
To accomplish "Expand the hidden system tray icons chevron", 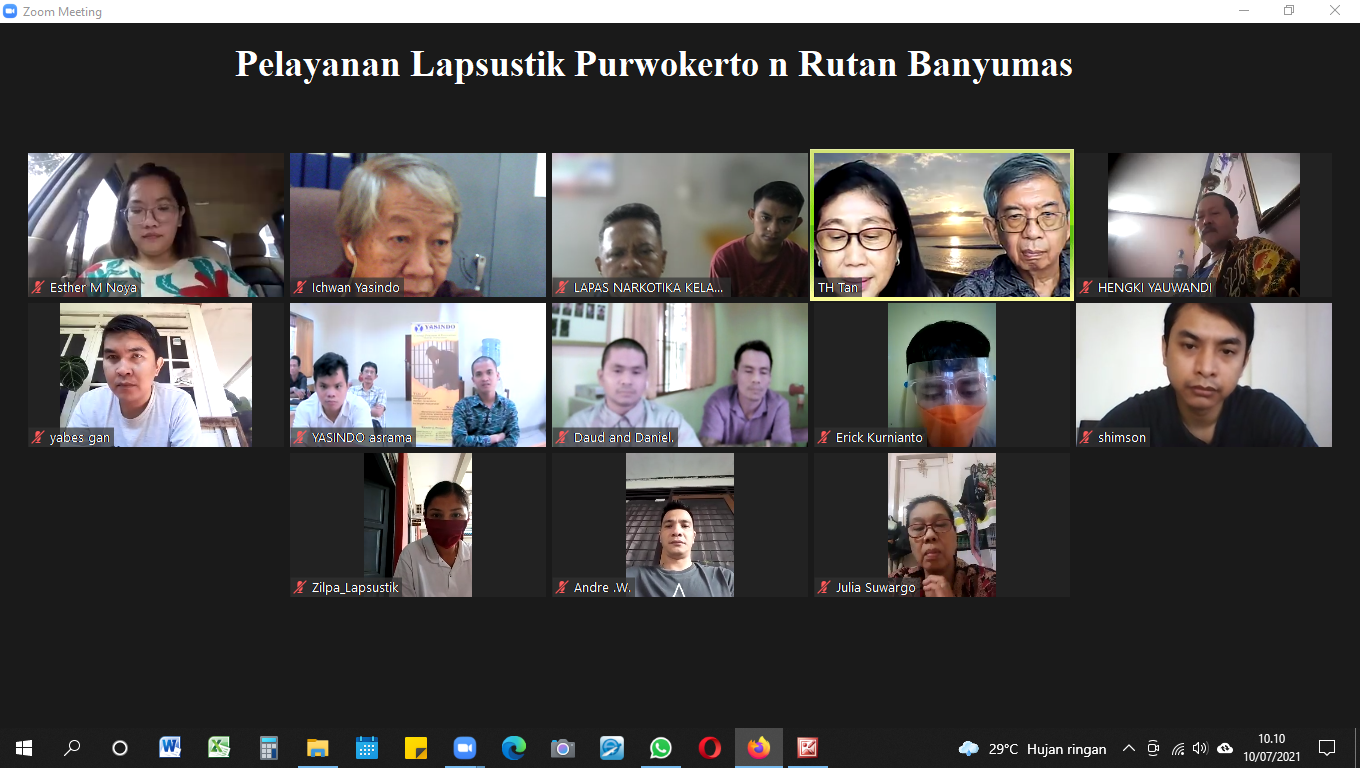I will coord(1129,748).
